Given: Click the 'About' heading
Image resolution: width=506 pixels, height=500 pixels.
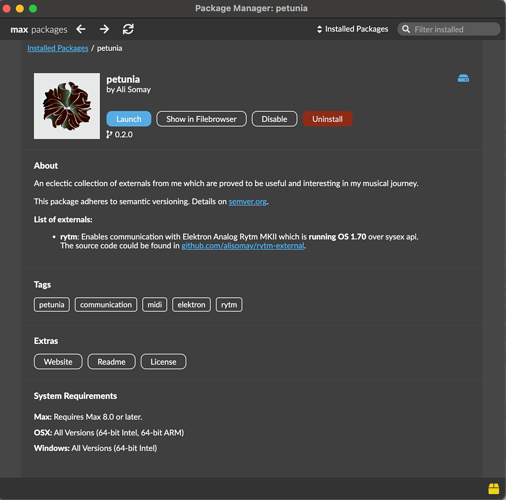Looking at the screenshot, I should click(46, 166).
